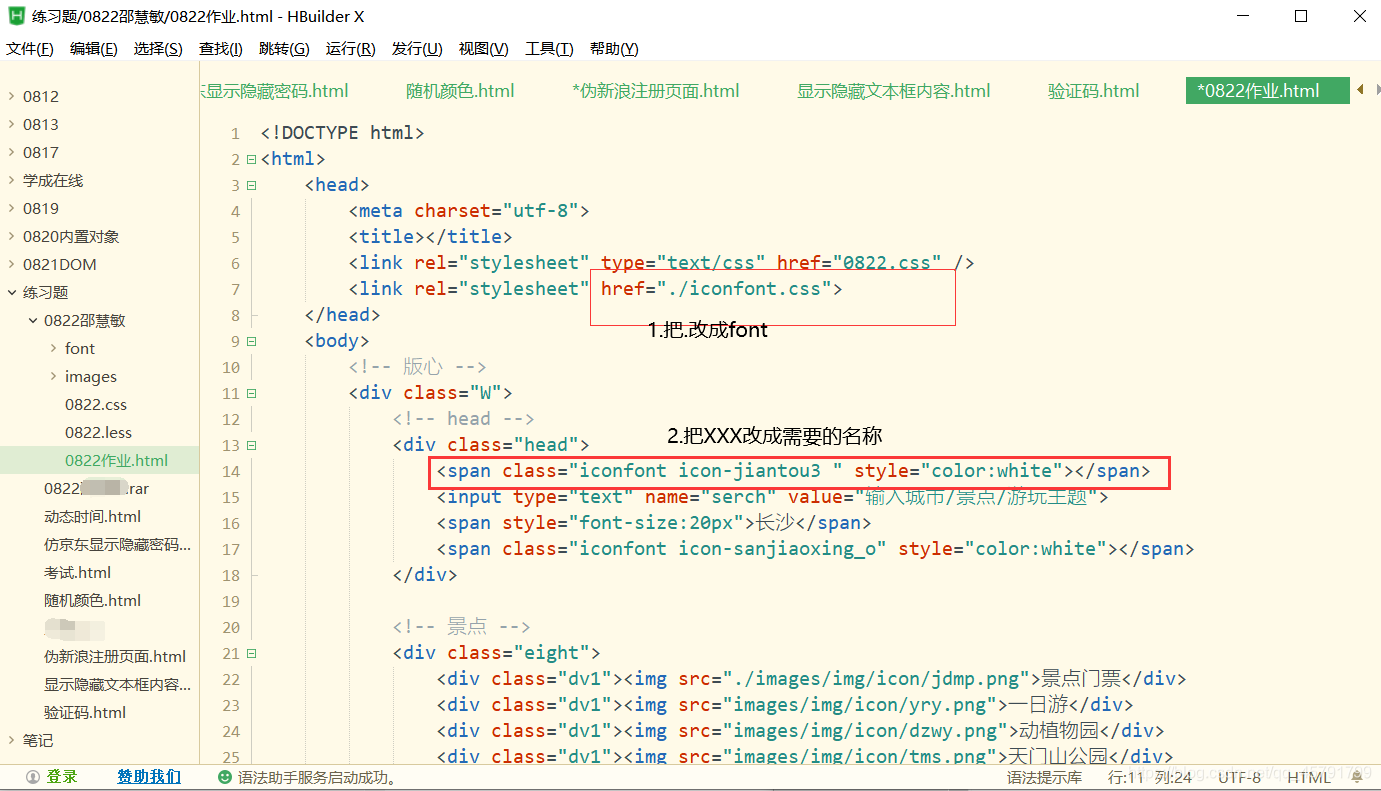Click the UTF-8 encoding indicator
This screenshot has height=791, width=1381.
[x=1240, y=777]
